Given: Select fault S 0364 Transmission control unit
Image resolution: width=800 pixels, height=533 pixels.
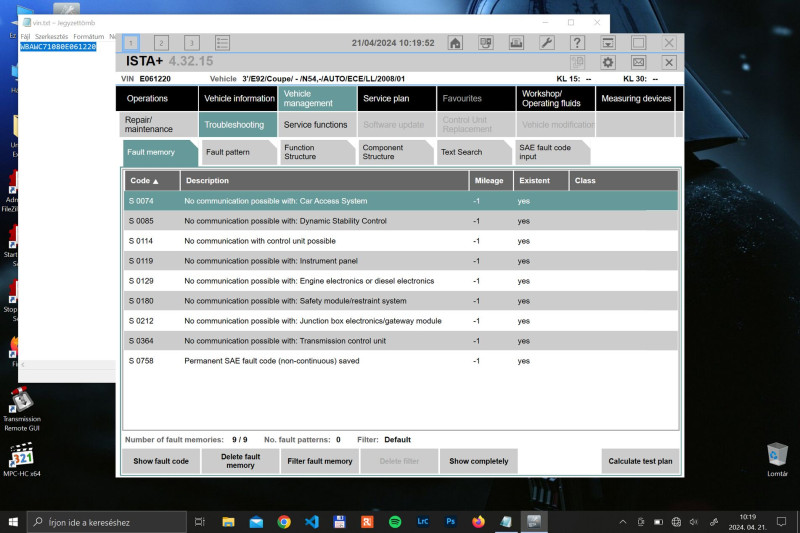Looking at the screenshot, I should [401, 341].
